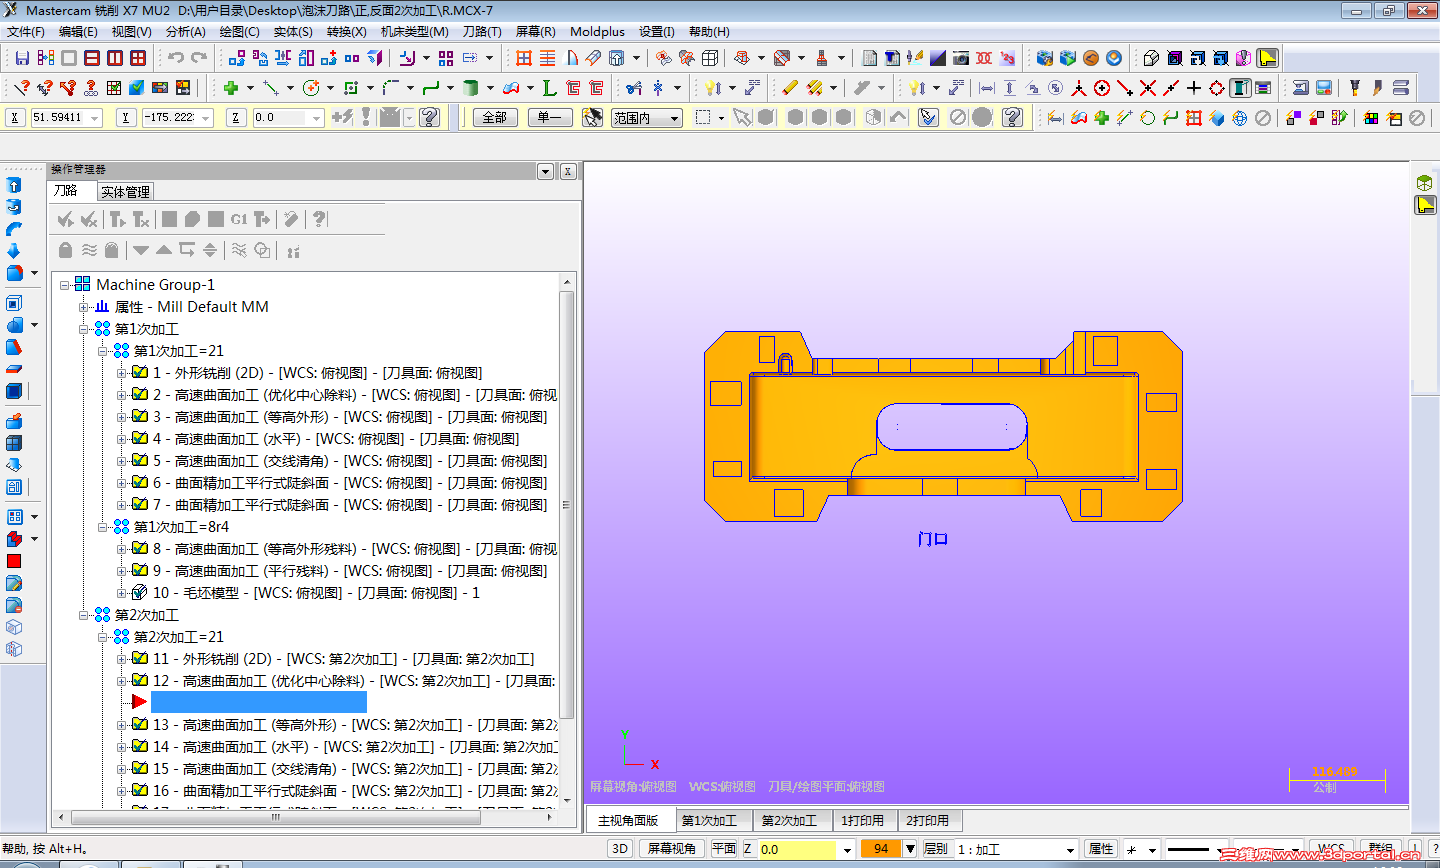Select the circle center point tool

(311, 88)
